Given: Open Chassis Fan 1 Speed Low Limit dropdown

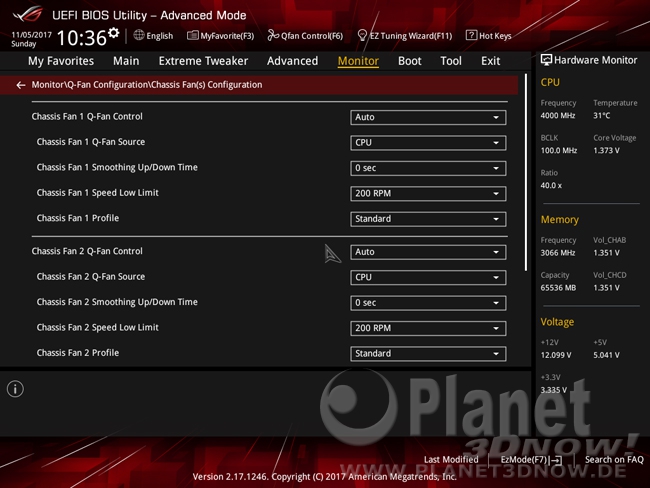Looking at the screenshot, I should [x=428, y=194].
